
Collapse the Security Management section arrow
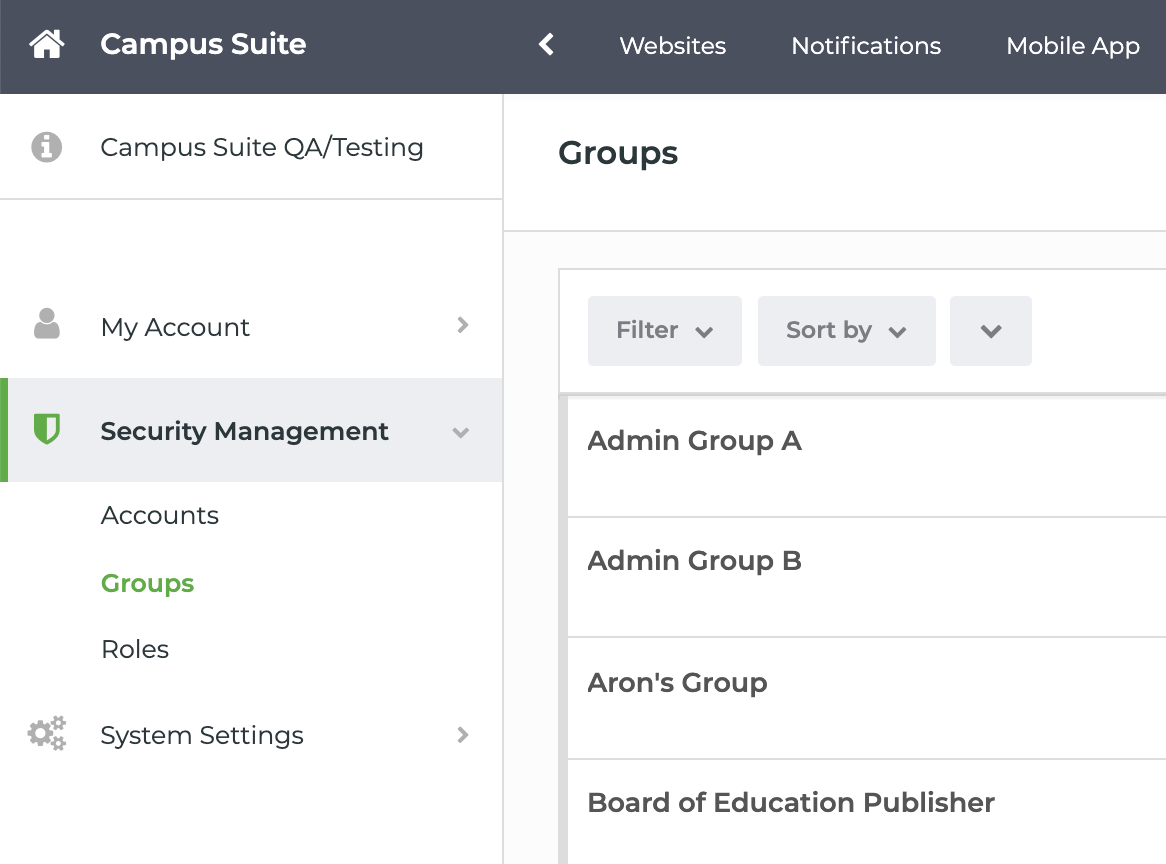pos(461,432)
